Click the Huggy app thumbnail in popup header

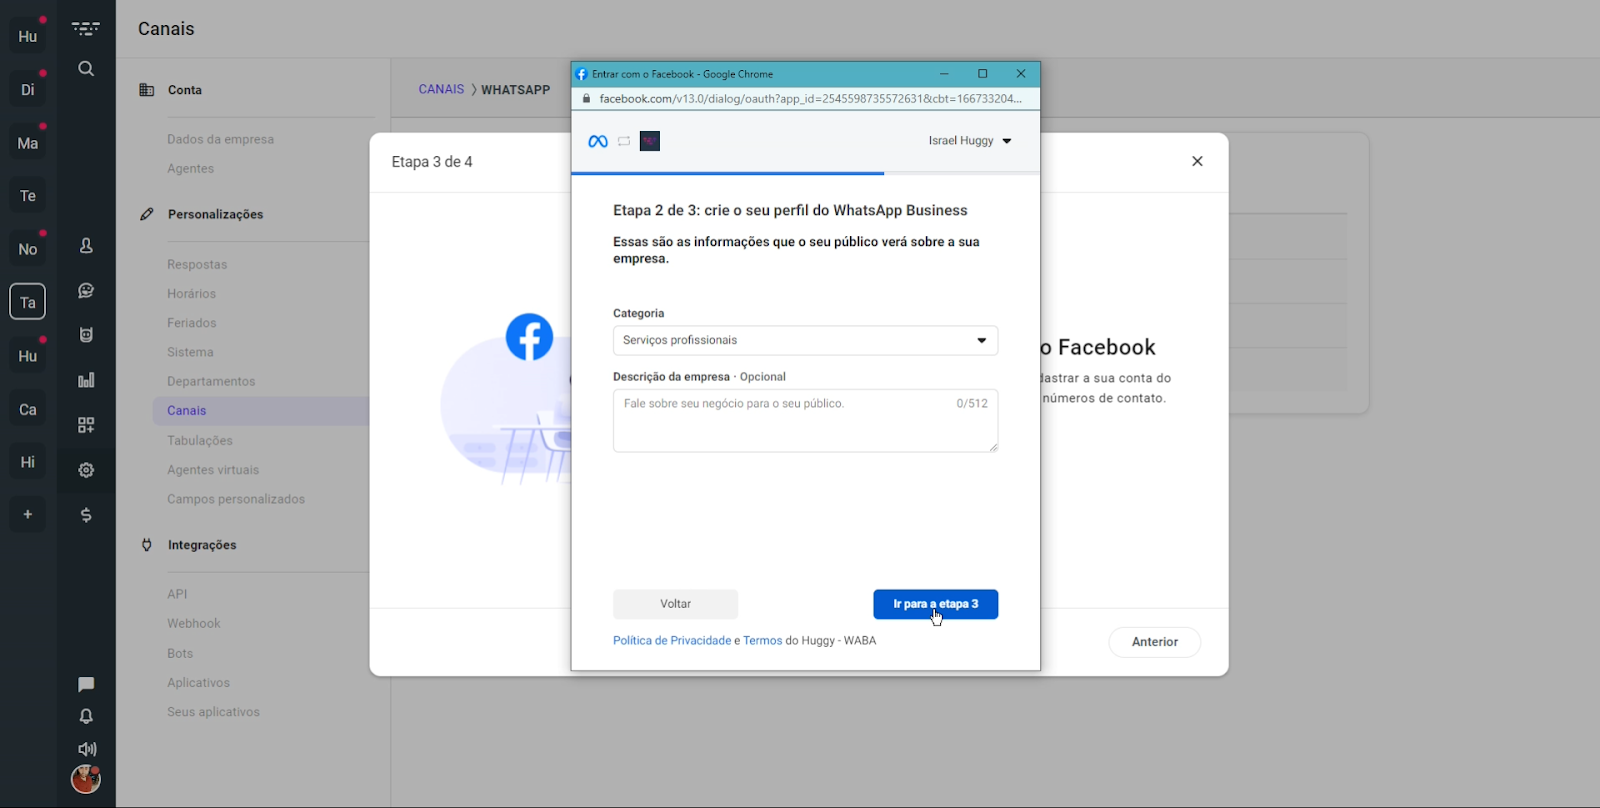[650, 141]
